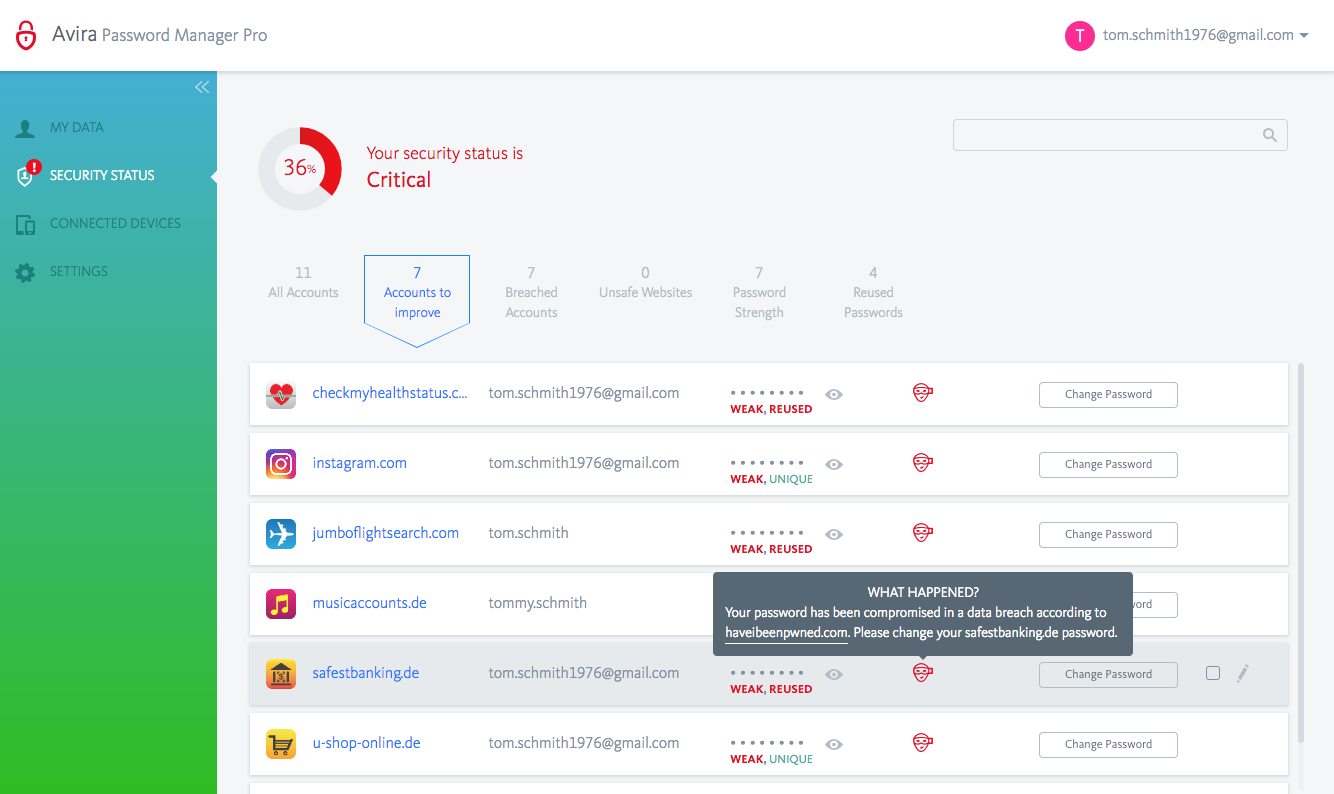Click 'WEAK, UNIQUE' label in instagram row
Image resolution: width=1334 pixels, height=794 pixels.
(x=771, y=479)
